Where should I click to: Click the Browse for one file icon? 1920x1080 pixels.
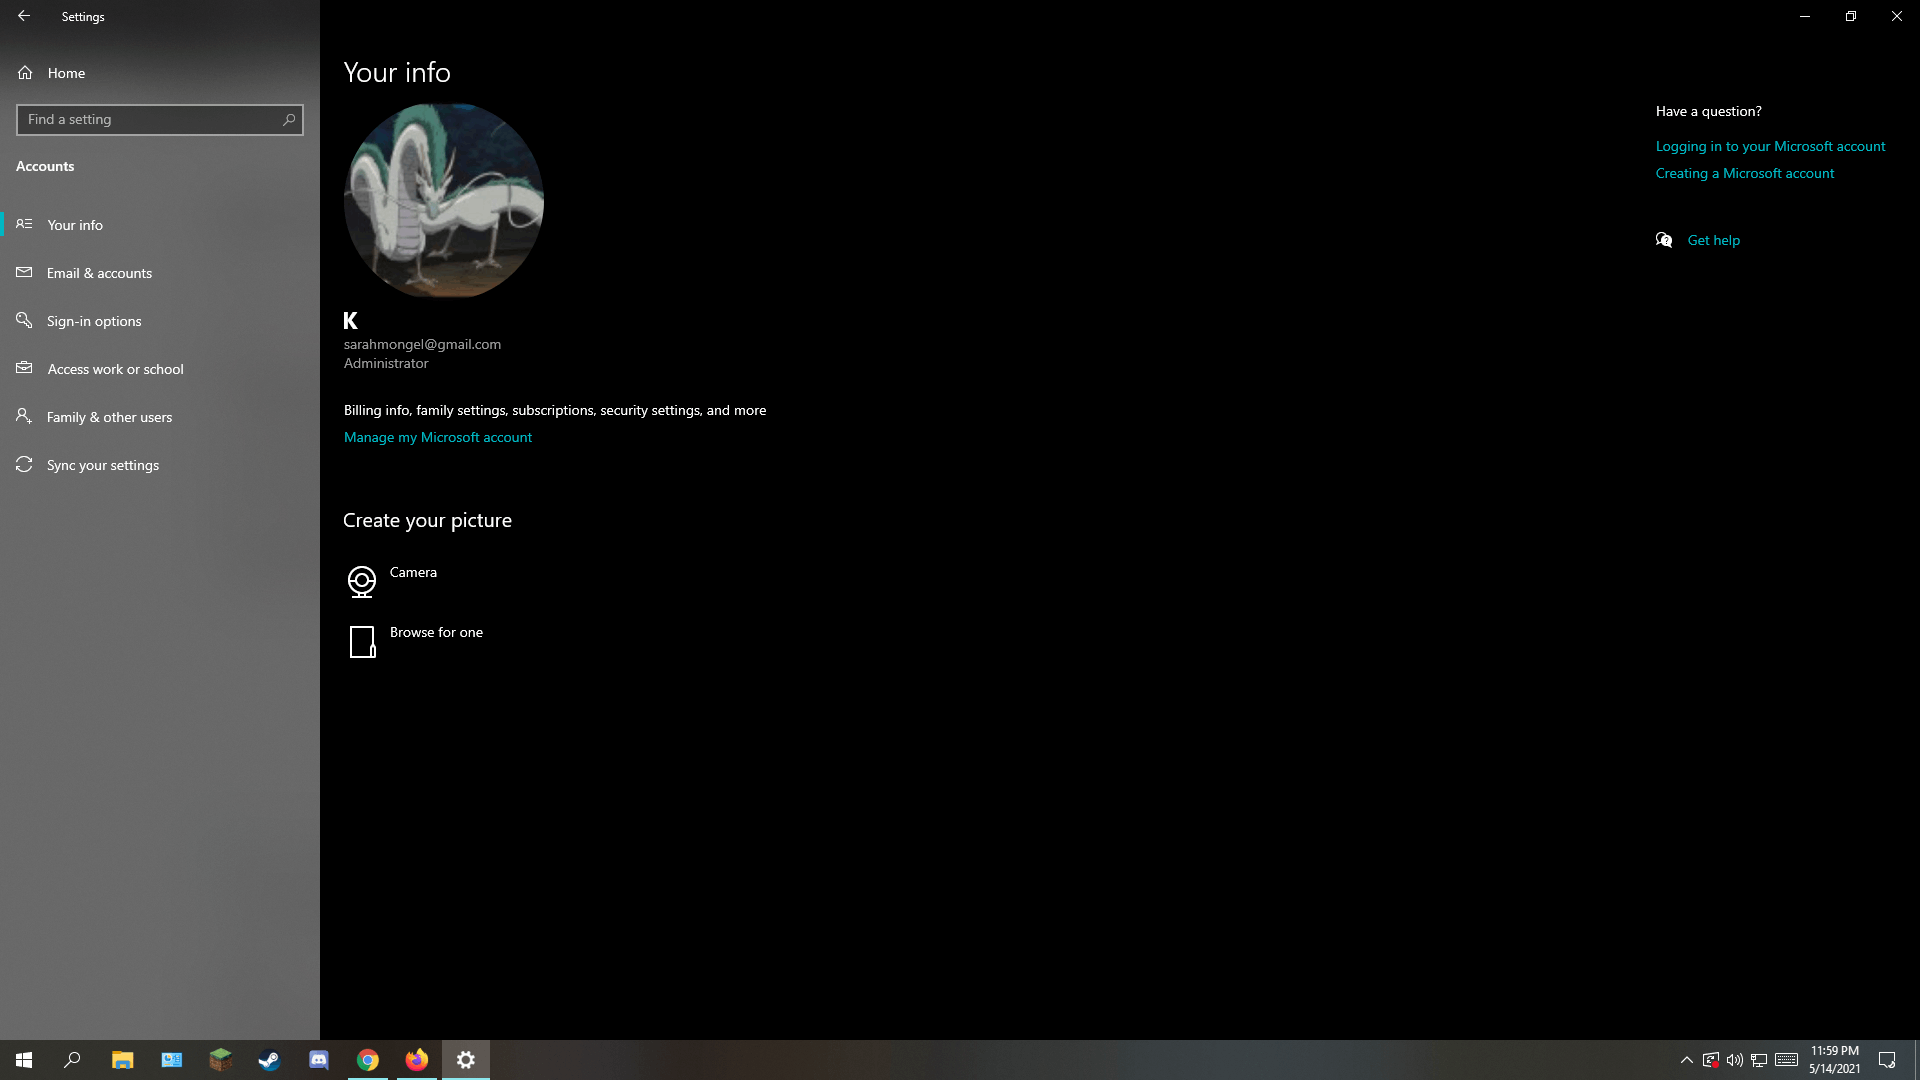(362, 641)
